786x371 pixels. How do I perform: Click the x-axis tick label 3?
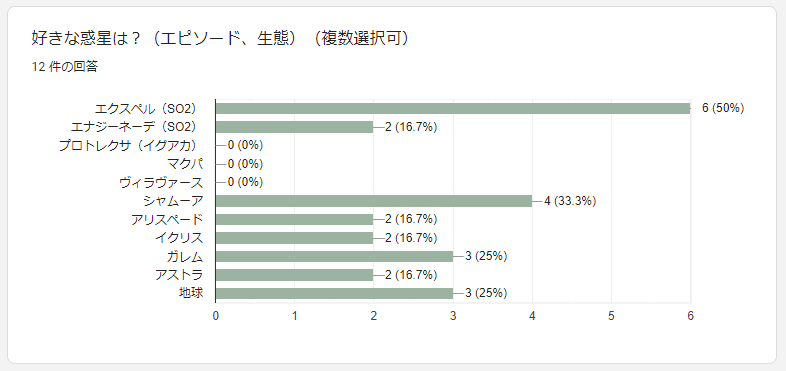(453, 316)
